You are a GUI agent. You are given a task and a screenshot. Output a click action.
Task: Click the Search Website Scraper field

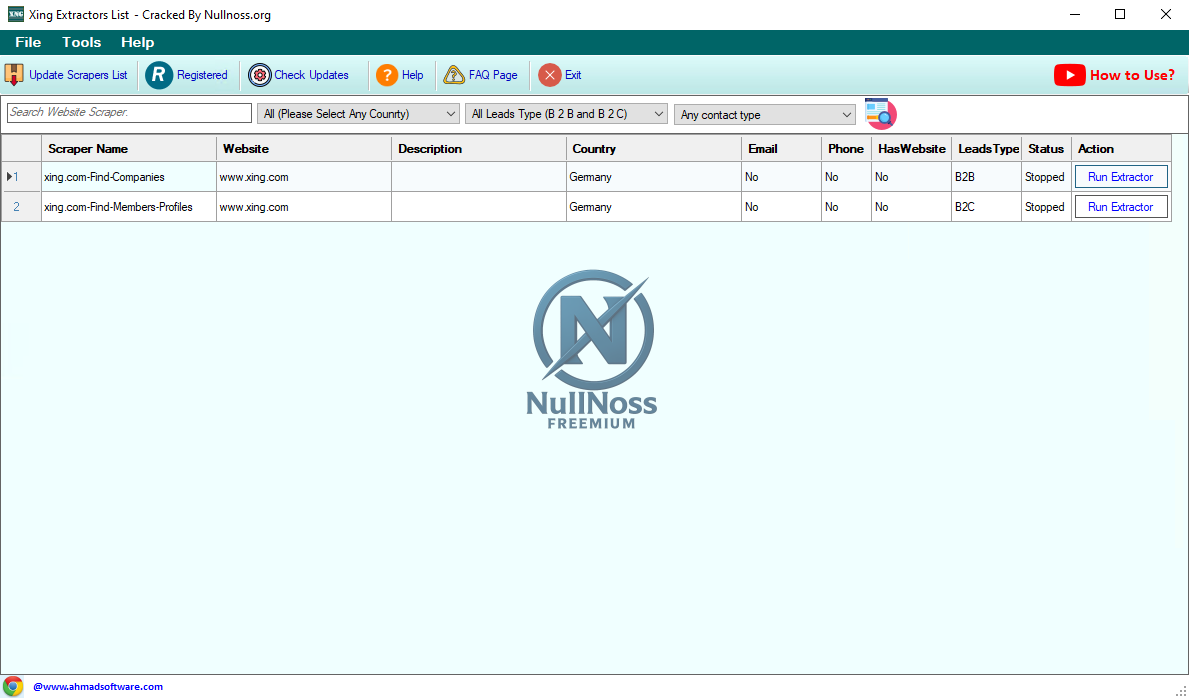[129, 113]
